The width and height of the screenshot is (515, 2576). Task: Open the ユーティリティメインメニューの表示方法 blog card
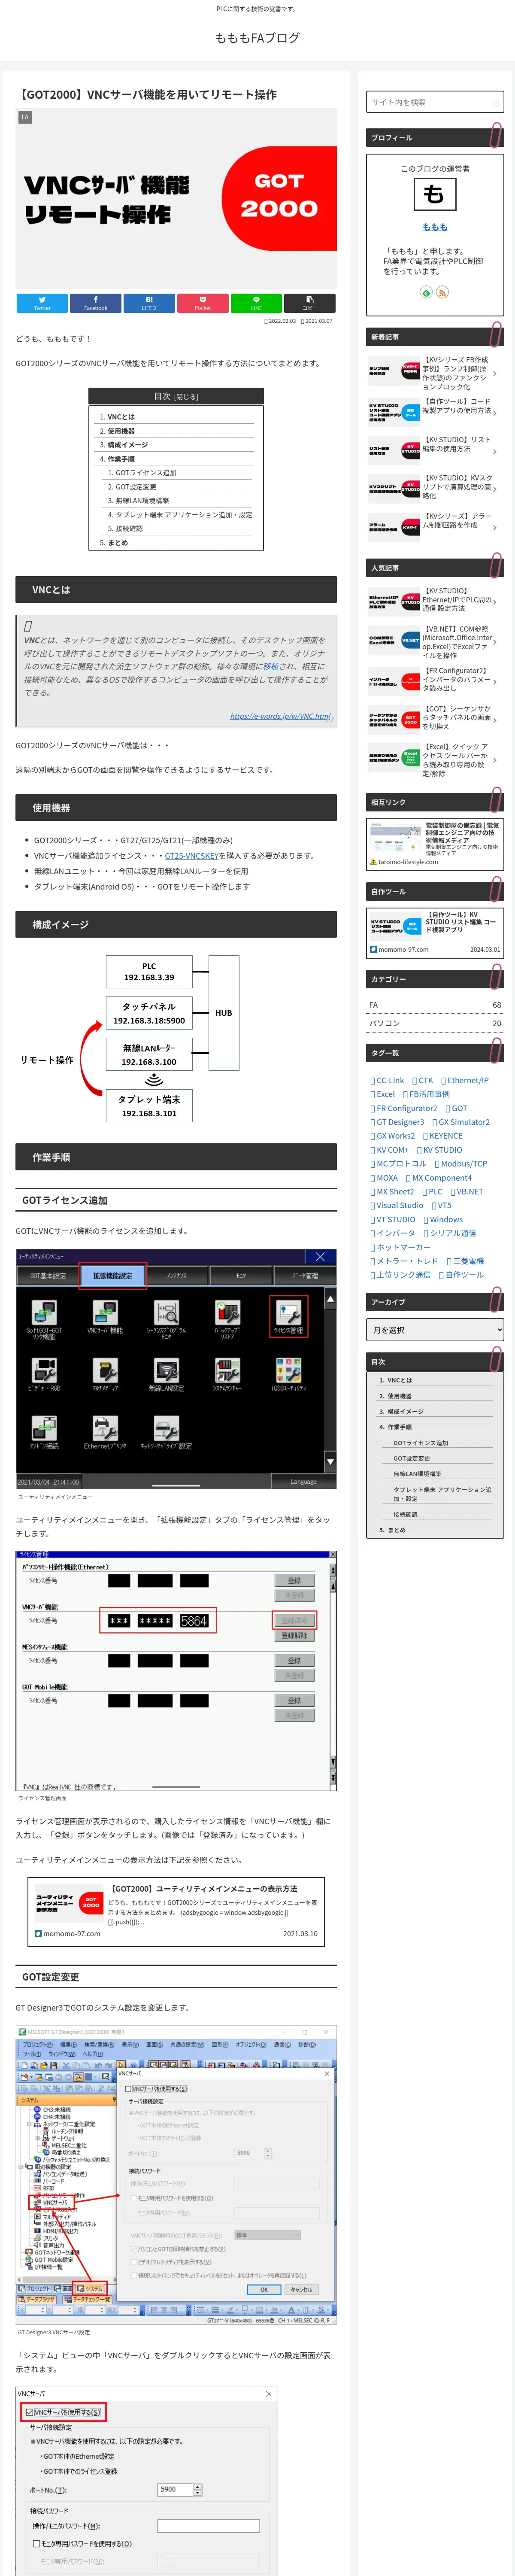point(176,1911)
